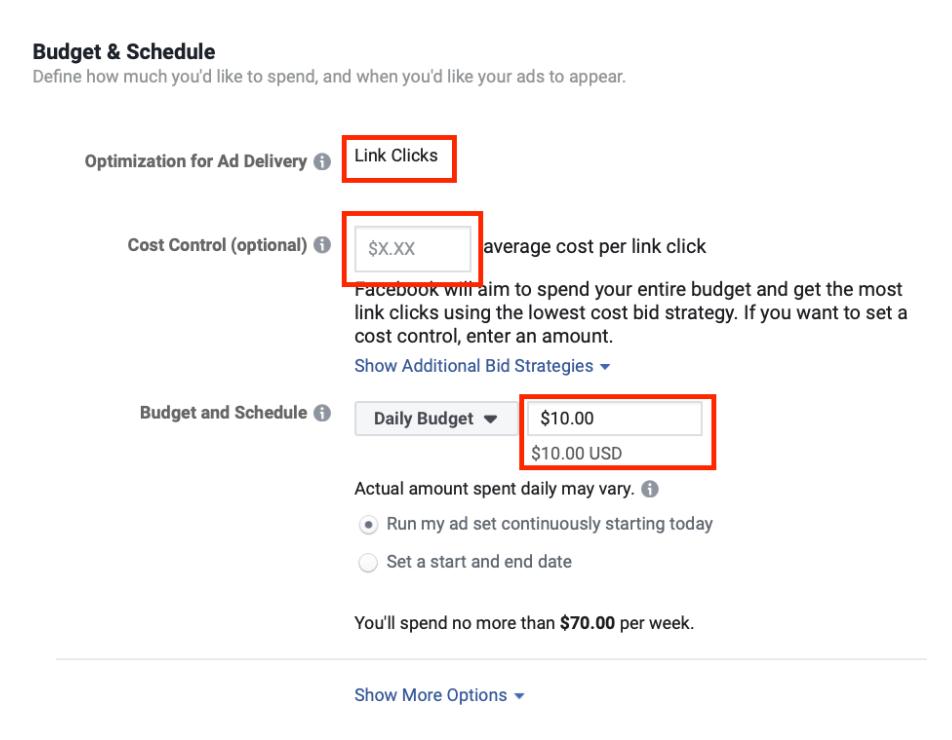The image size is (952, 740).
Task: Click the $10.00 daily budget amount field
Action: tap(614, 419)
